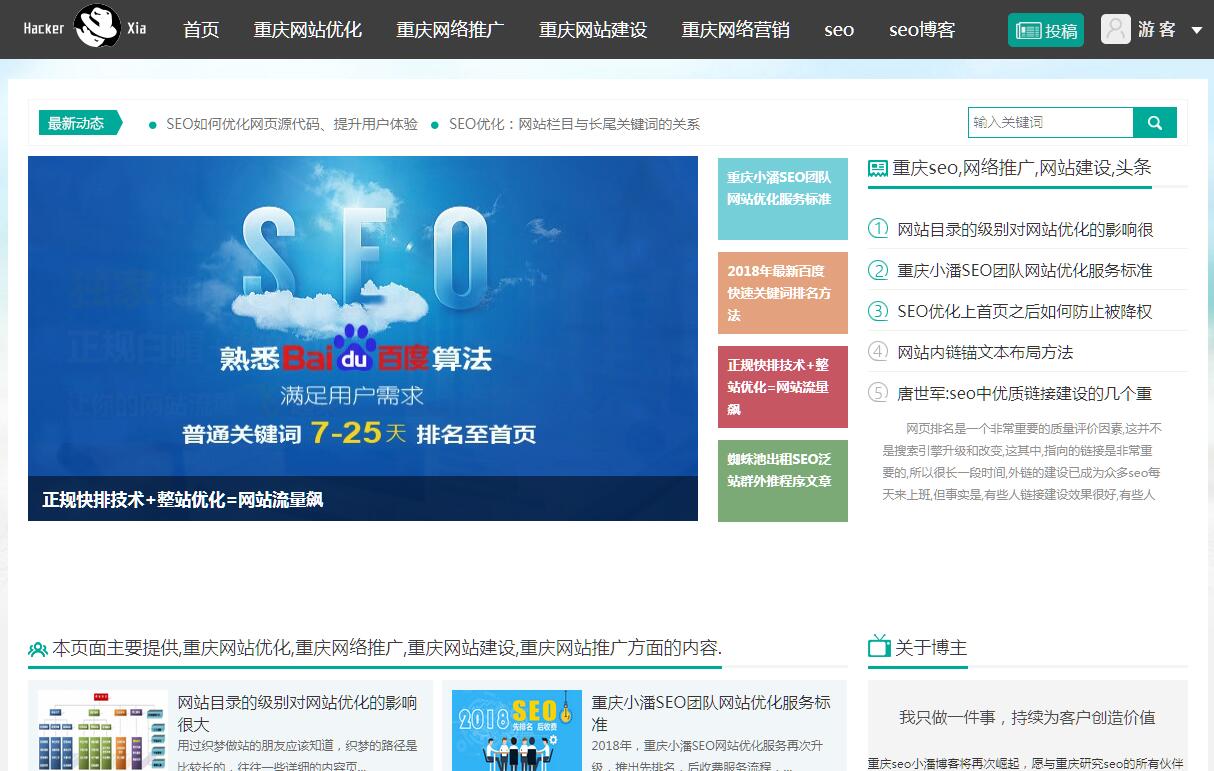Click the excerpt beginning 用过织梦做站的朋友应该知道
Viewport: 1214px width, 771px height.
coord(297,755)
